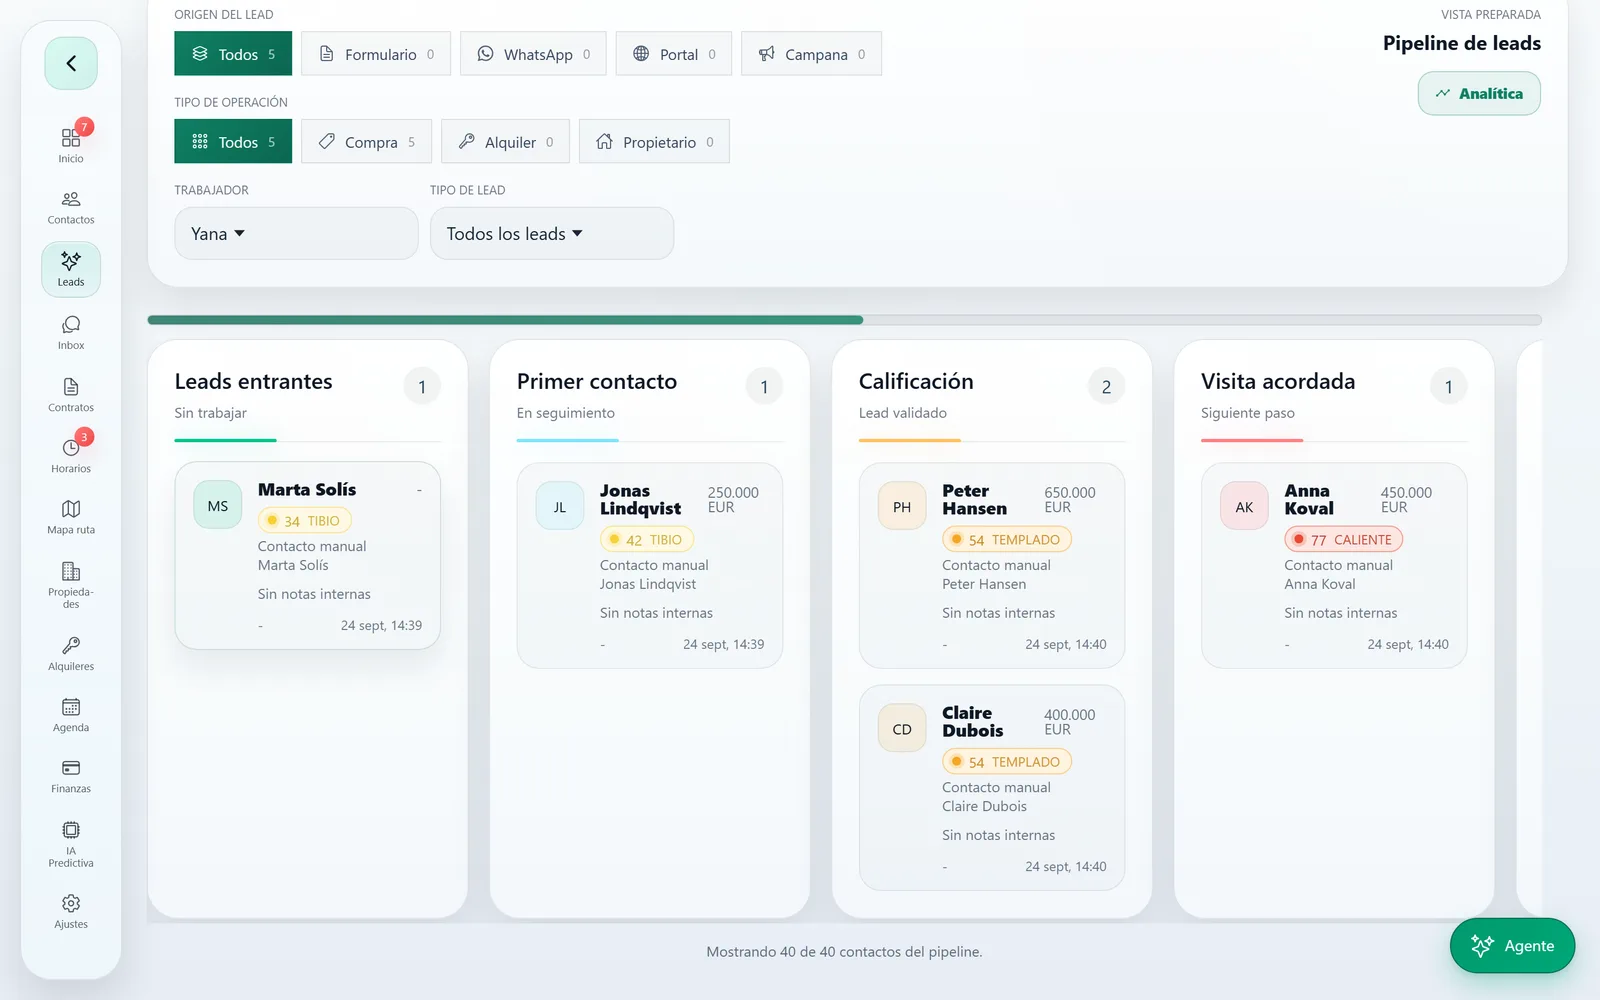Click the PH avatar on Peter's card
The height and width of the screenshot is (1000, 1600).
[x=902, y=507]
